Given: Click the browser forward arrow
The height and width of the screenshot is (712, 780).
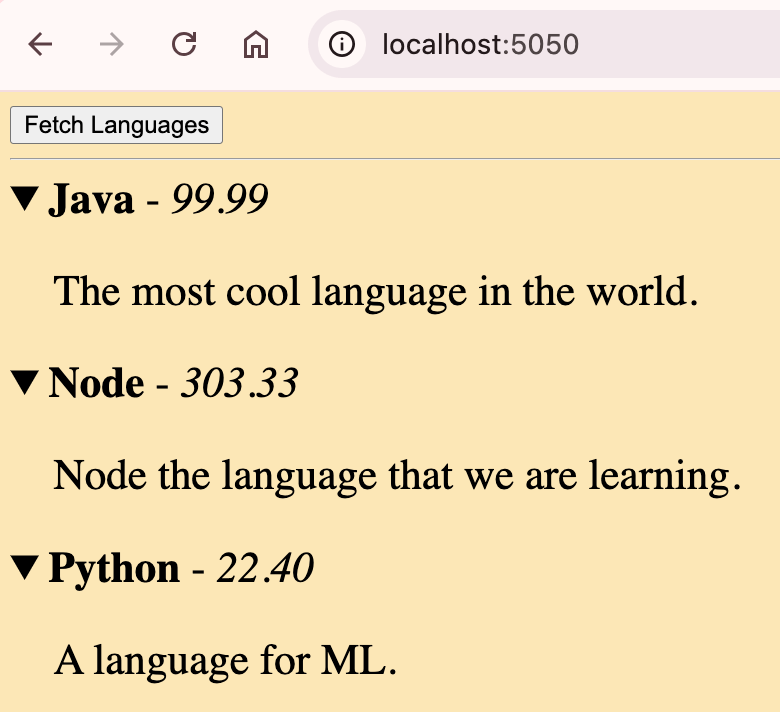Looking at the screenshot, I should (112, 45).
